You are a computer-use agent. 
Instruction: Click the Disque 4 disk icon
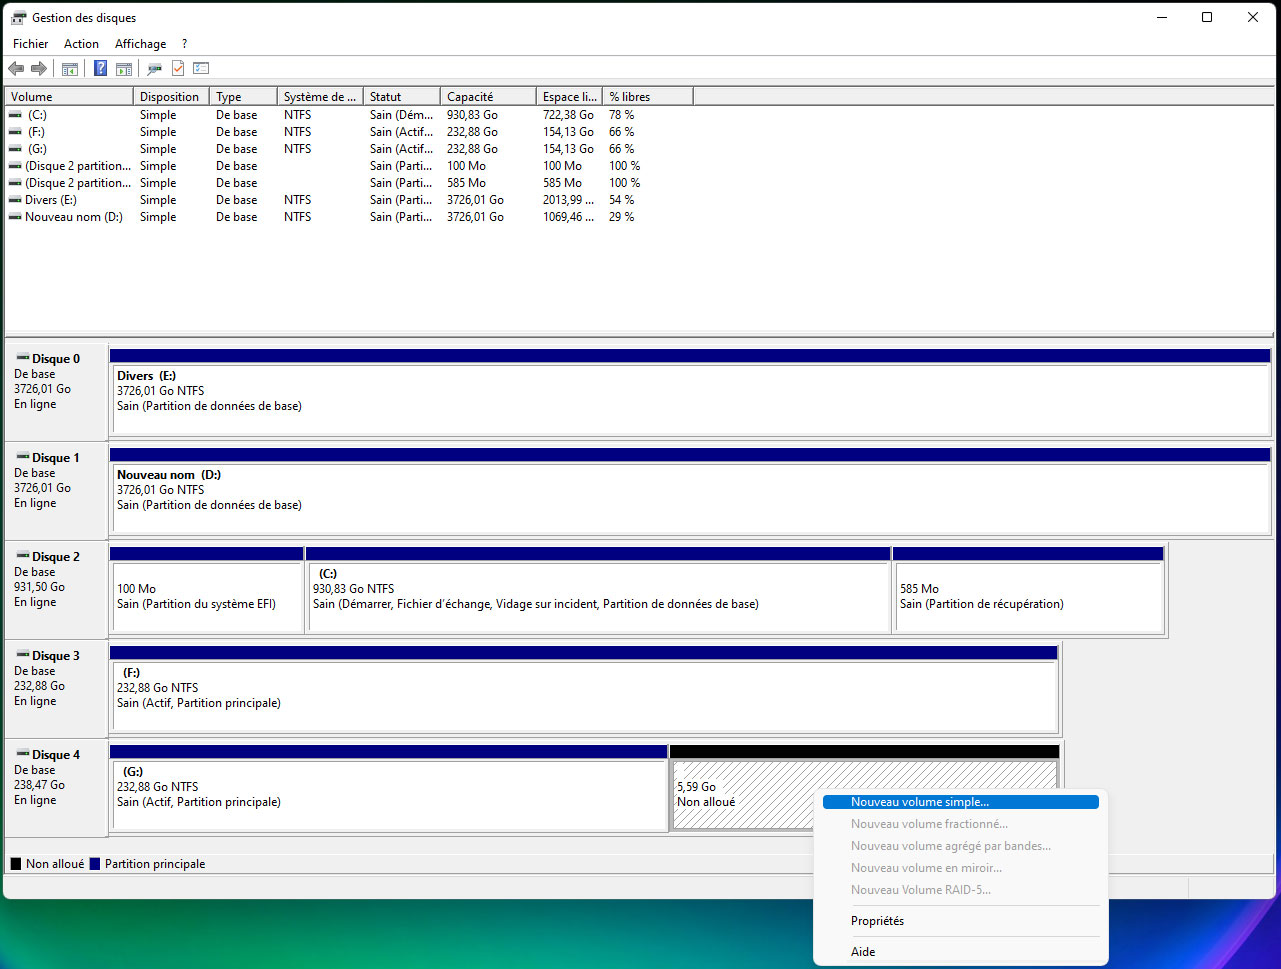tap(22, 754)
